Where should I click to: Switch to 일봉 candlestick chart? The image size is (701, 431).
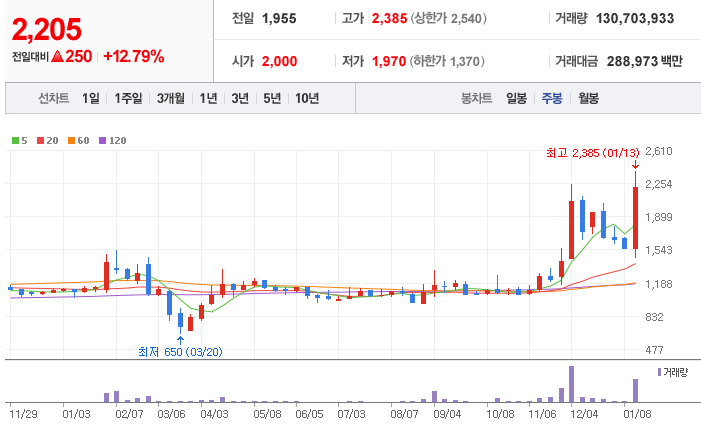pyautogui.click(x=516, y=98)
